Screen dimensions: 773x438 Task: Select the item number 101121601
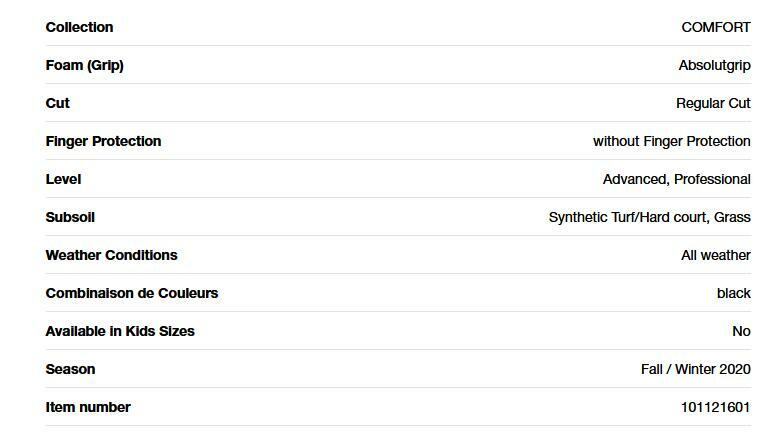click(715, 407)
